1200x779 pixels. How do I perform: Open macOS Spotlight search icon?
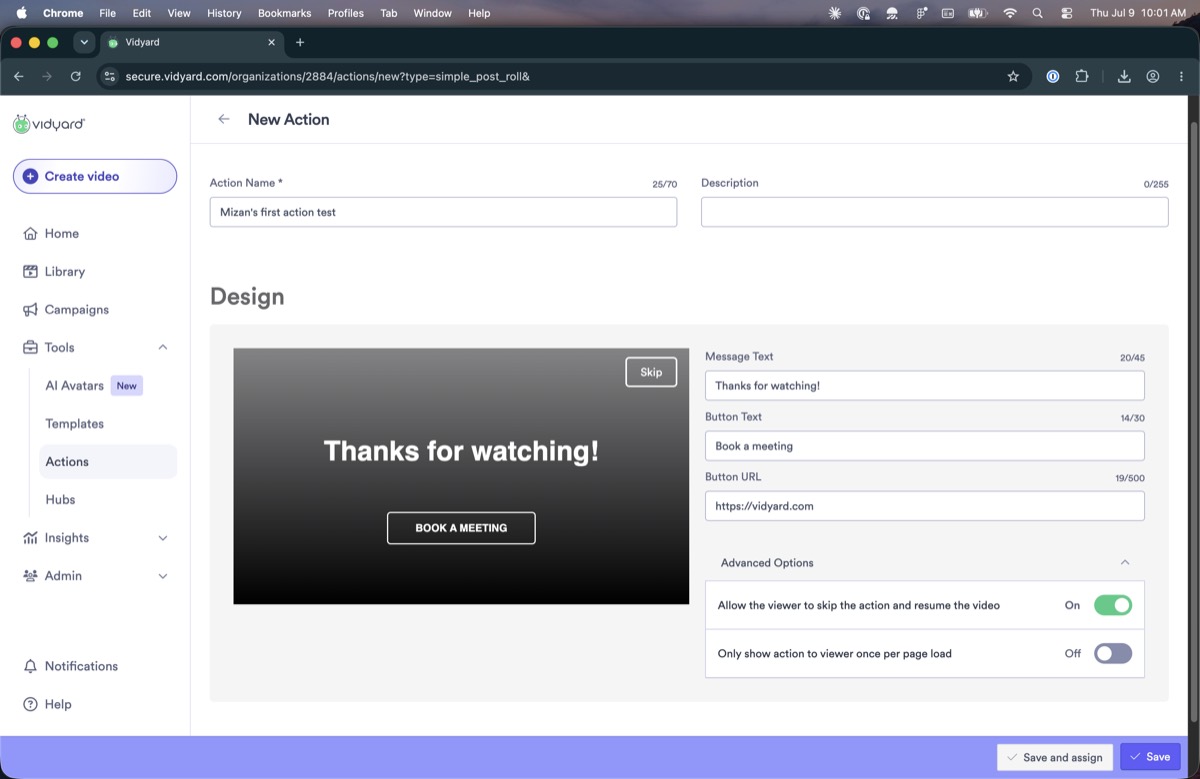point(1037,13)
